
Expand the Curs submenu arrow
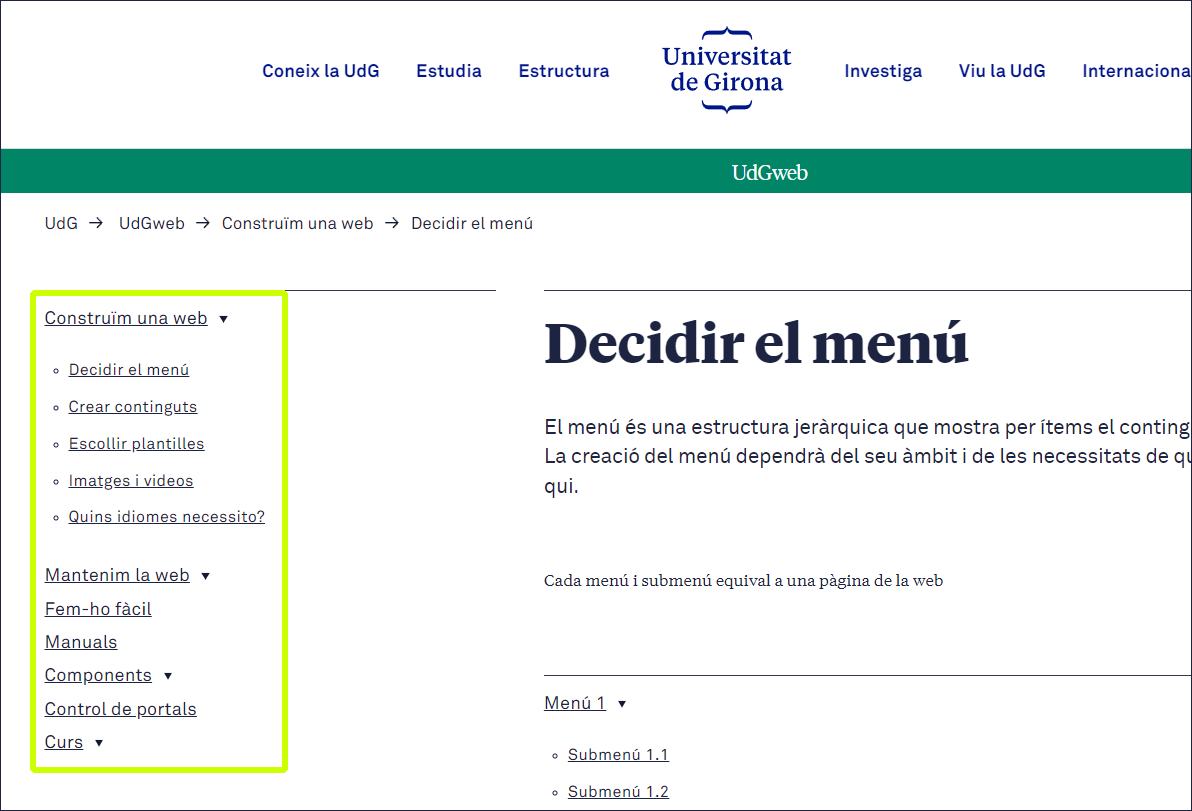click(x=98, y=743)
